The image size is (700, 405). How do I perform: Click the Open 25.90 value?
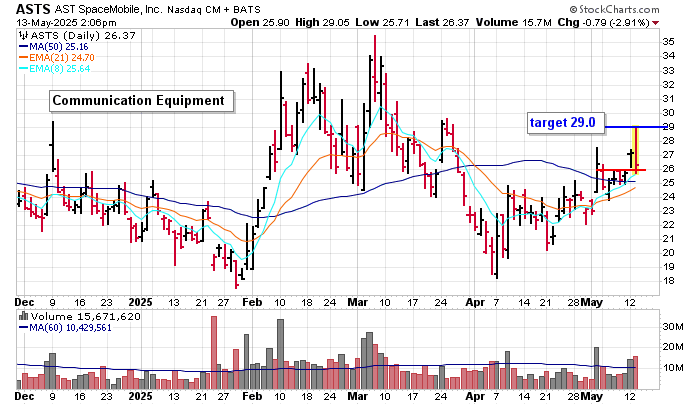(260, 22)
